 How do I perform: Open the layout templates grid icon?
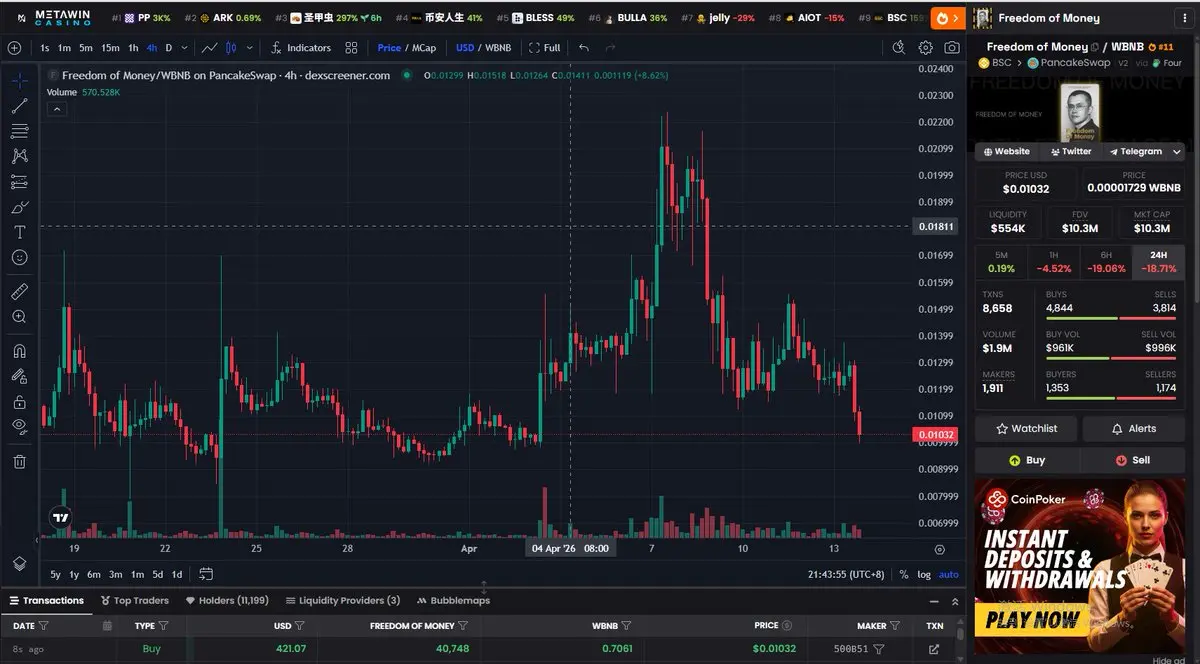click(x=351, y=48)
